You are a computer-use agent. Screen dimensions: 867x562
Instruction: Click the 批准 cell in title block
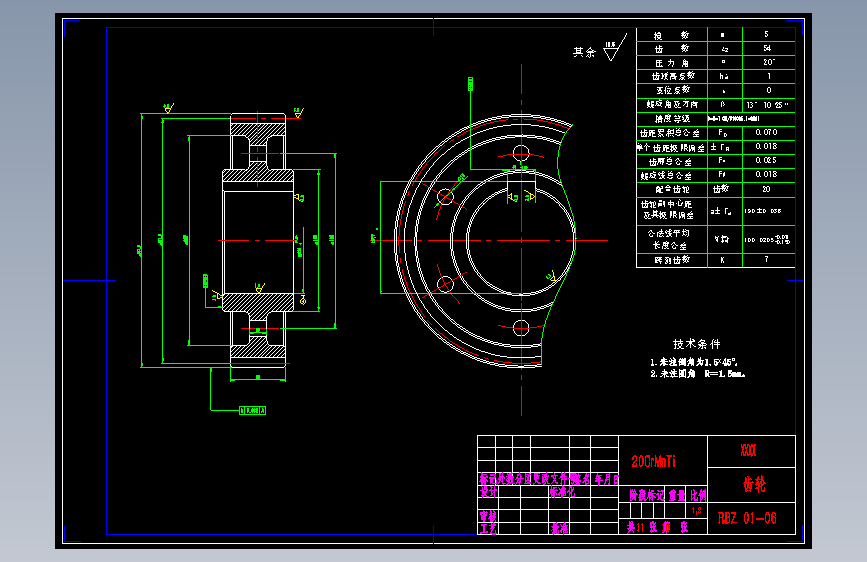tap(559, 529)
